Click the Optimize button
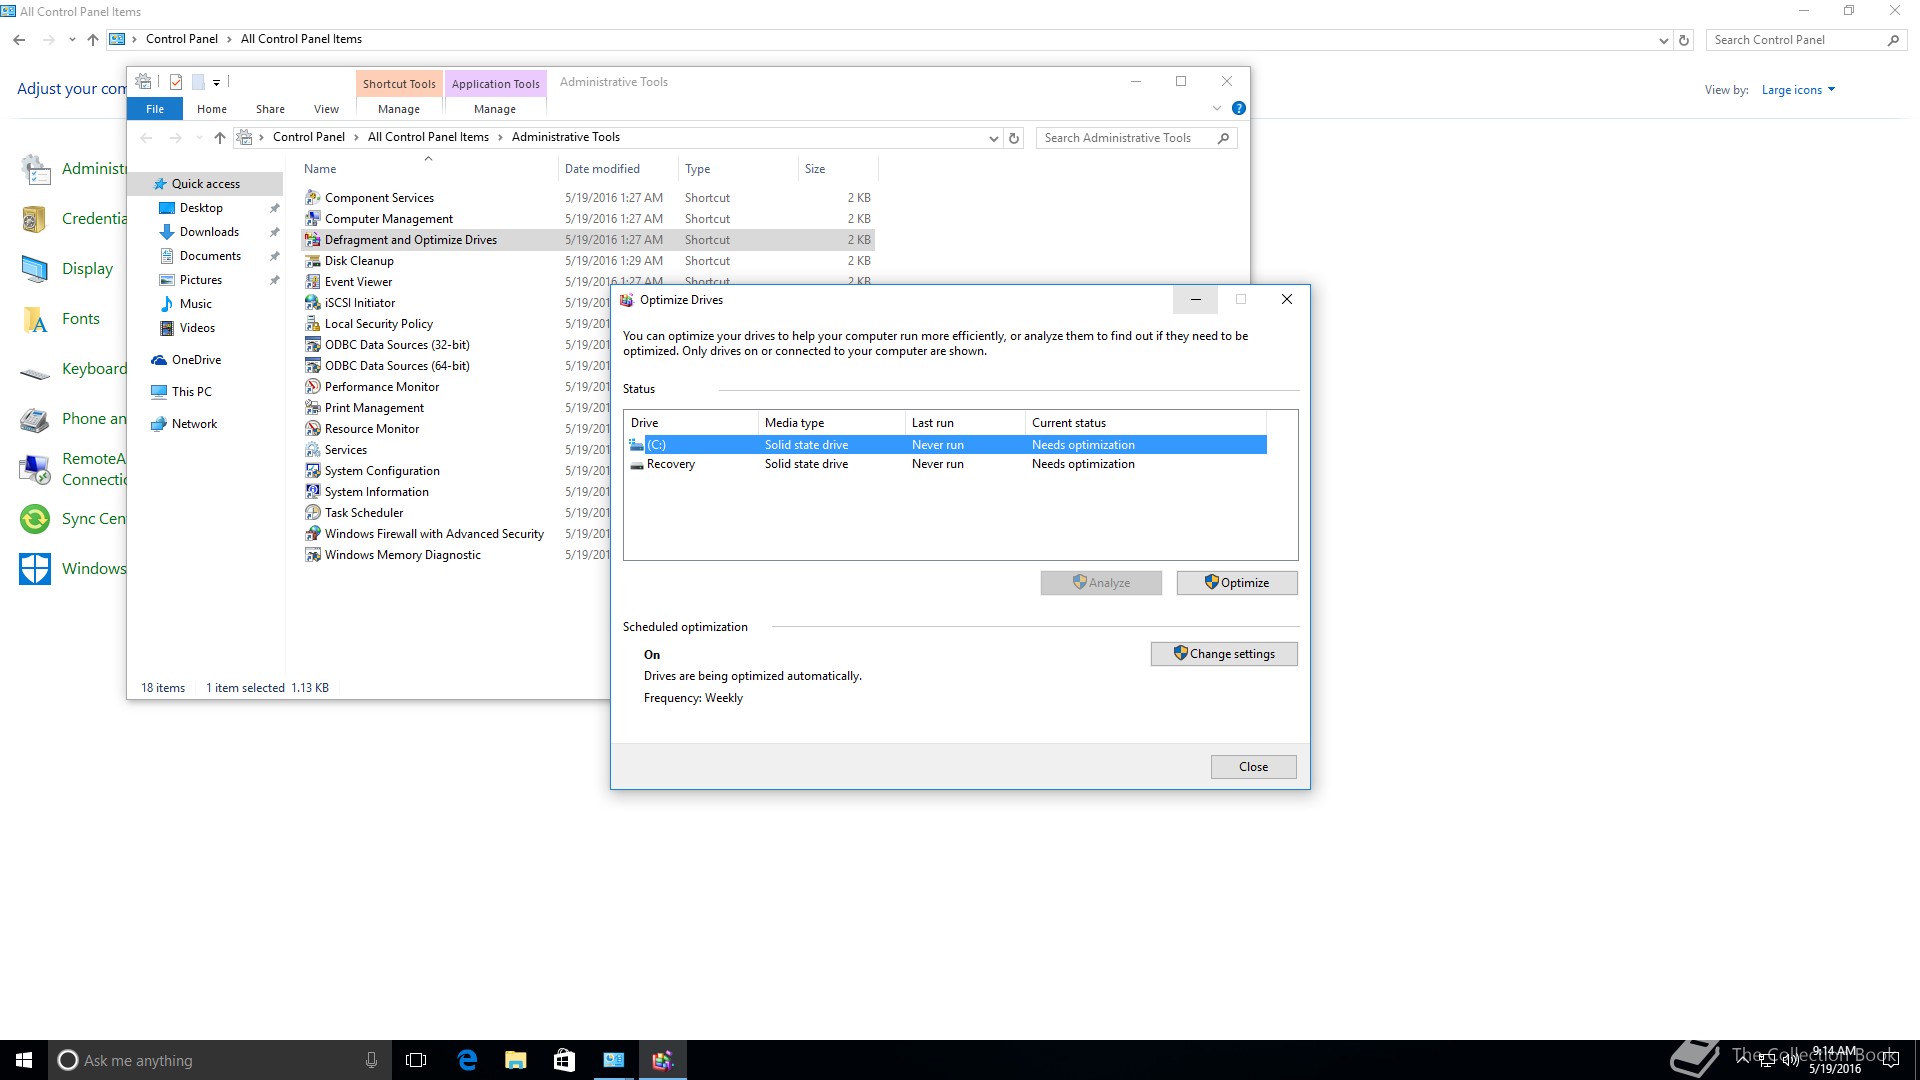Screen dimensions: 1920x1080 pos(1237,583)
